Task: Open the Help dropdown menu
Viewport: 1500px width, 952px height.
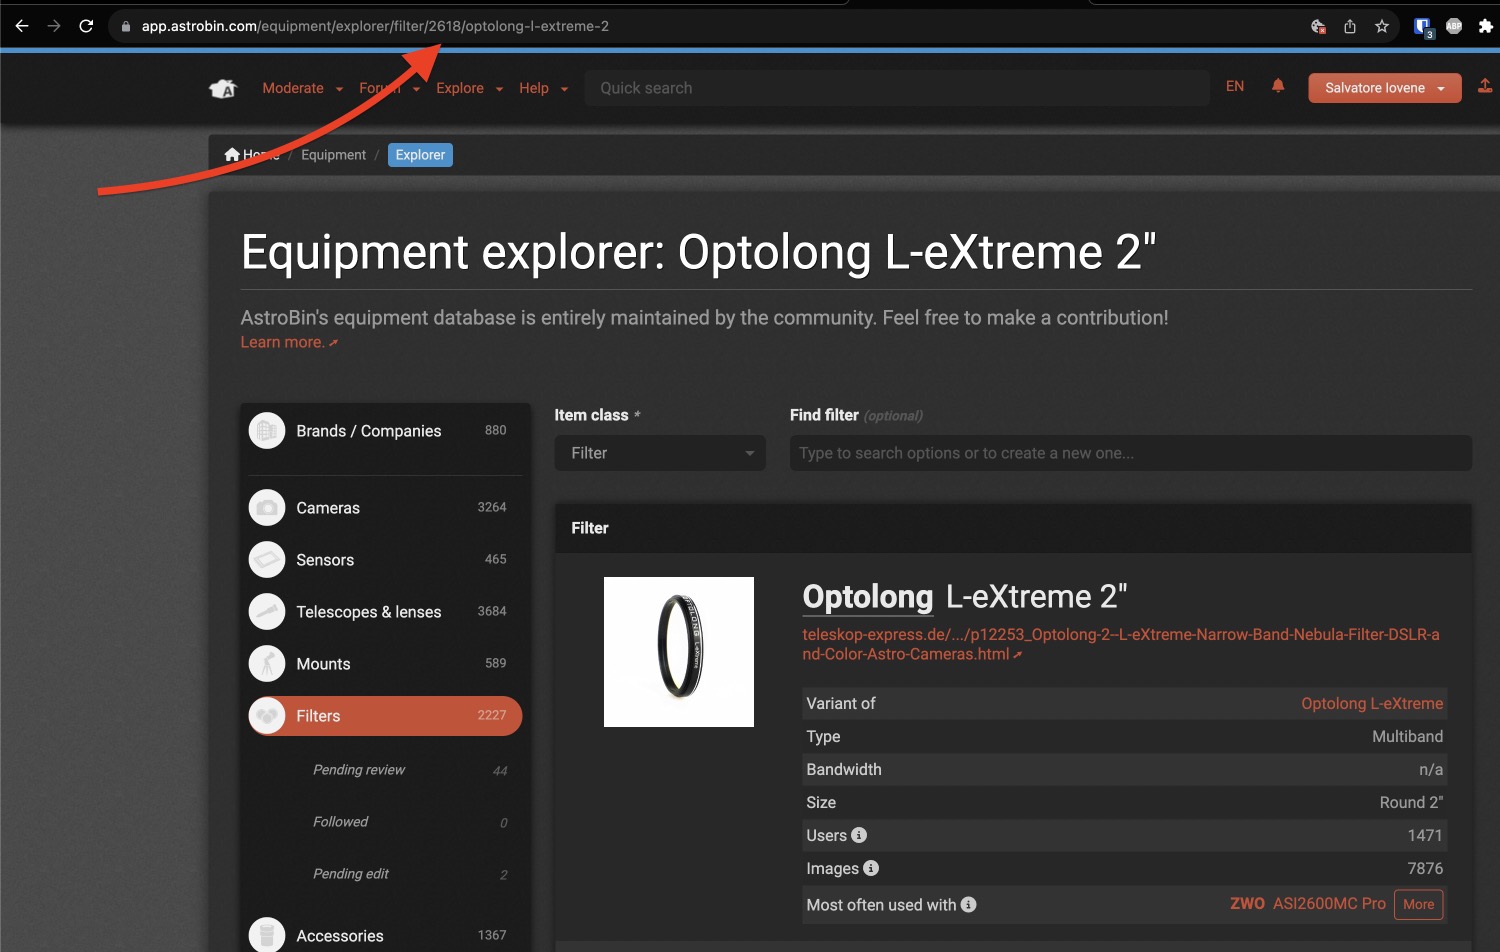Action: coord(543,88)
